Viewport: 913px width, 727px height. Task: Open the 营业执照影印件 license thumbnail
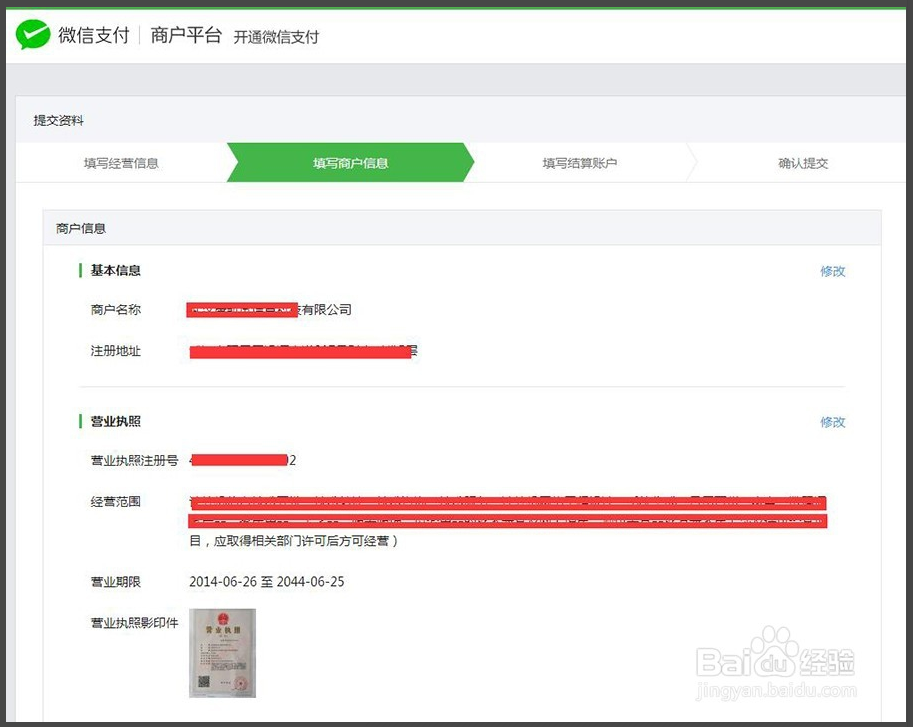pos(223,652)
